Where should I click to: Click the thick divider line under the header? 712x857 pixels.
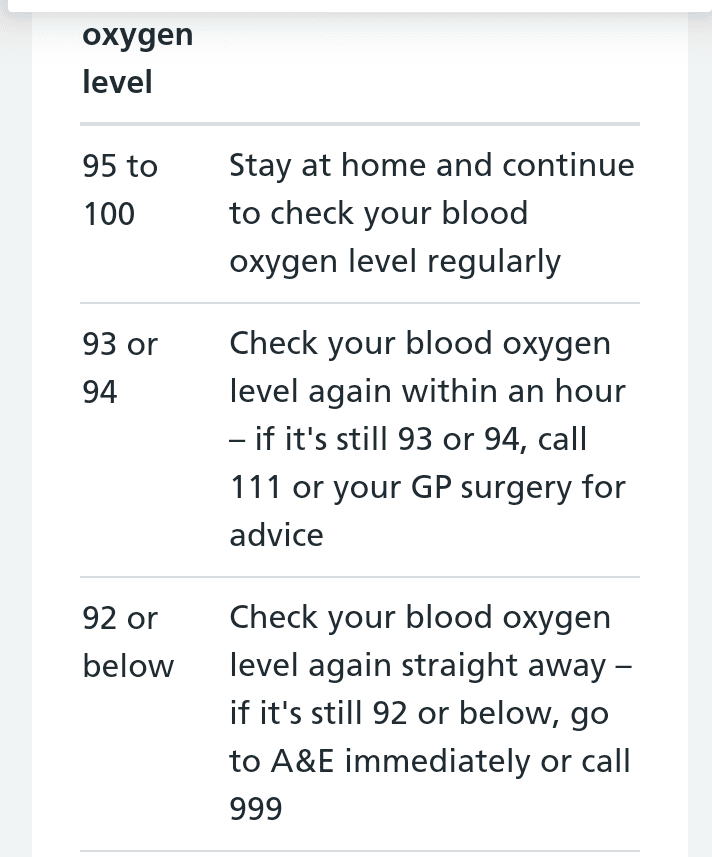coord(360,124)
